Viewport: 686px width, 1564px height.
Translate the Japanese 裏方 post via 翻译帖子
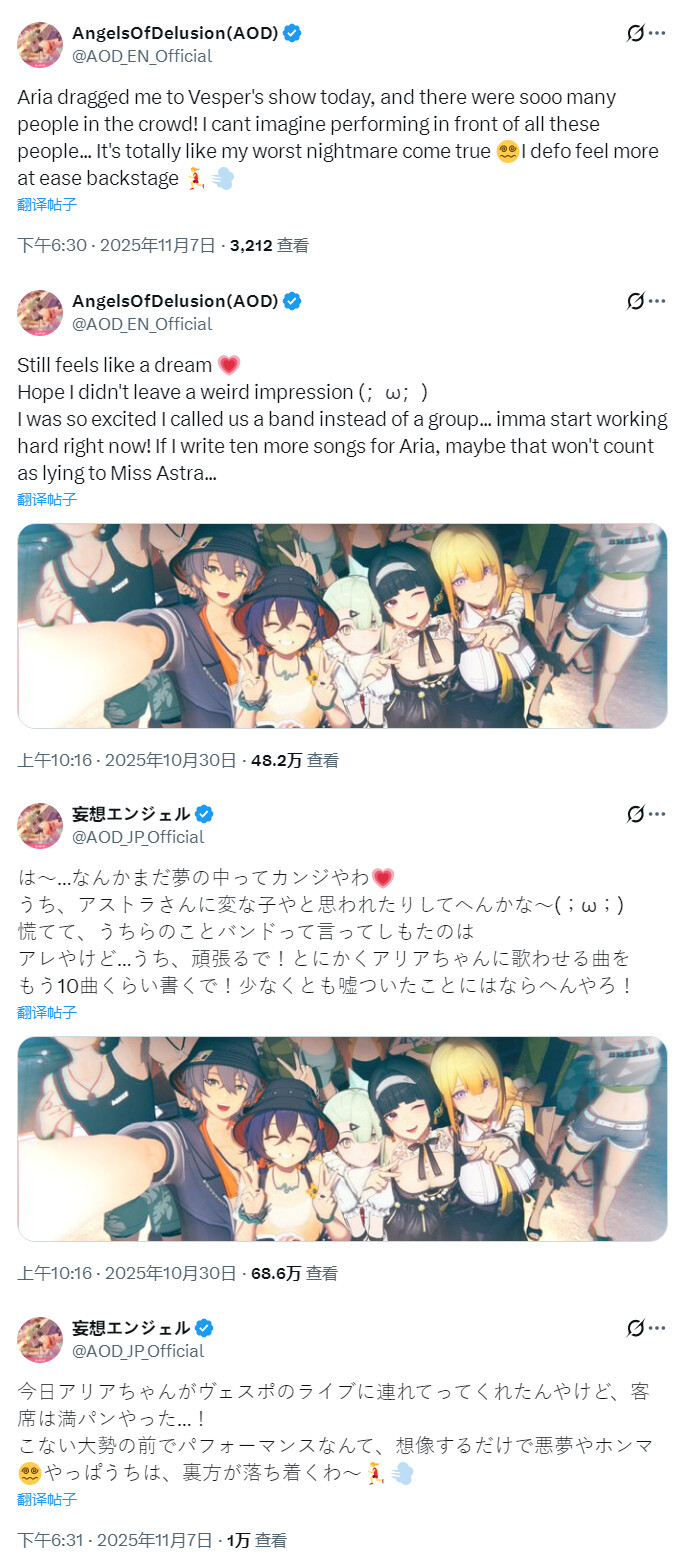click(x=47, y=1500)
